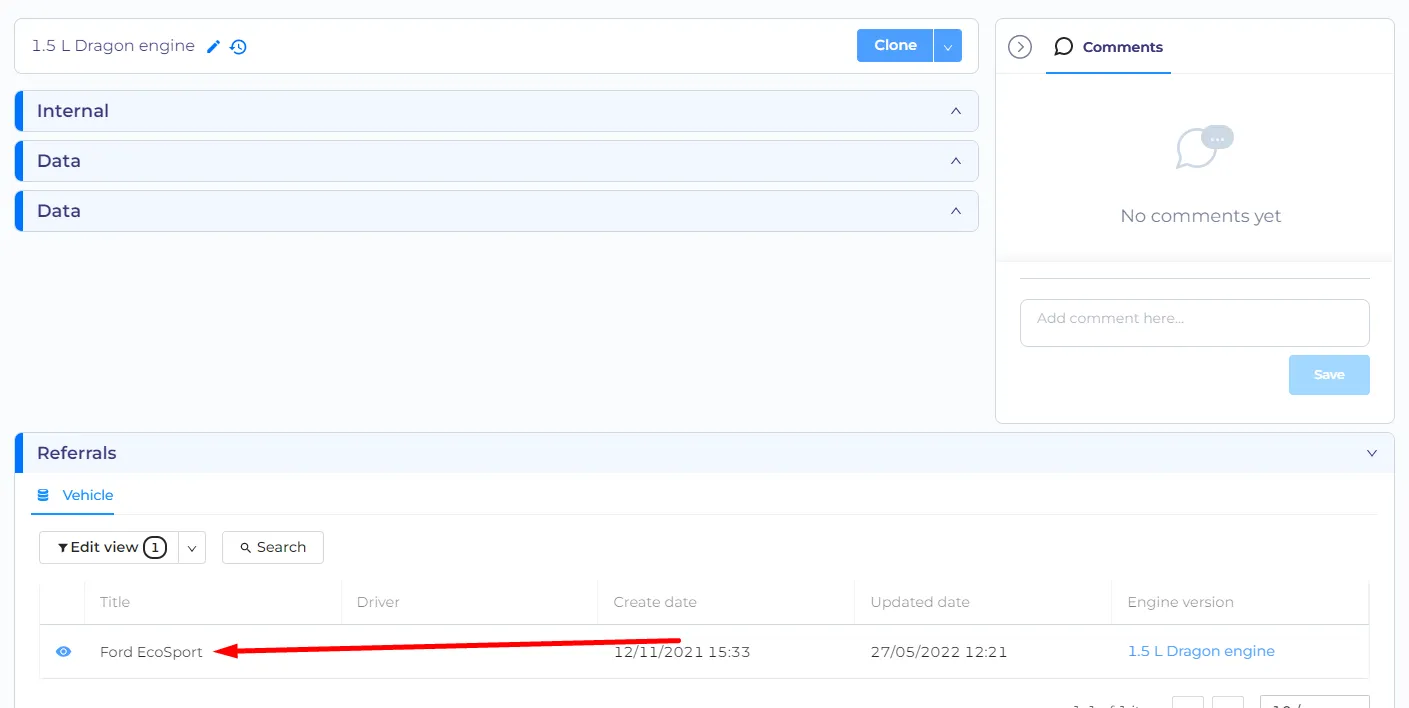
Task: Open the Clone dropdown arrow
Action: point(947,46)
